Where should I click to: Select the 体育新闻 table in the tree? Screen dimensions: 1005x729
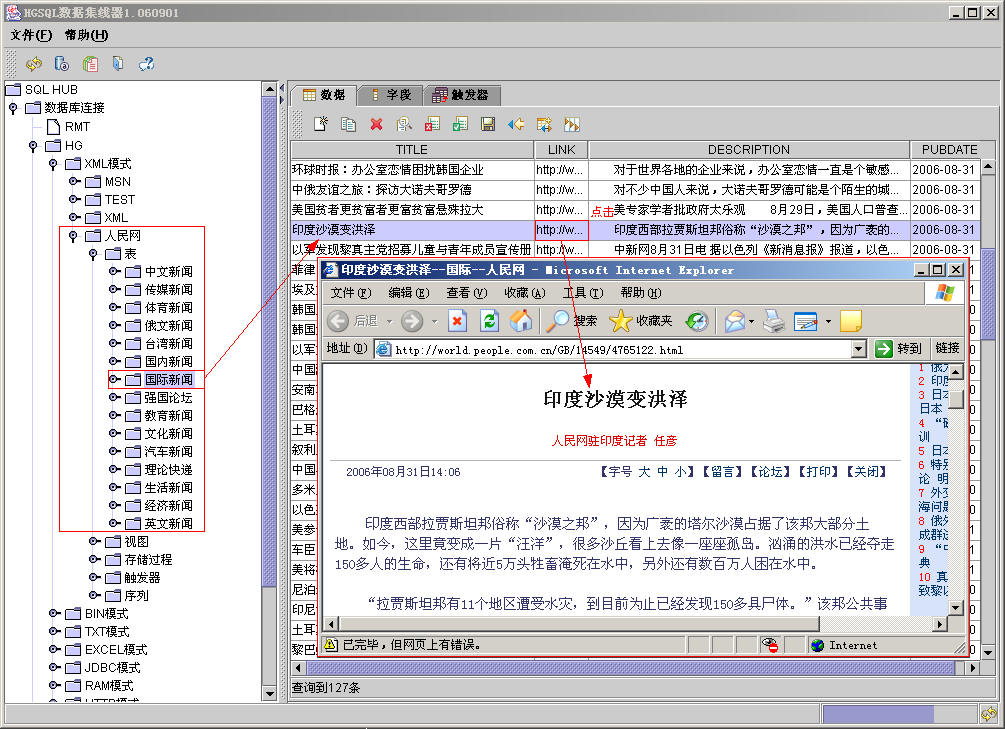coord(169,308)
